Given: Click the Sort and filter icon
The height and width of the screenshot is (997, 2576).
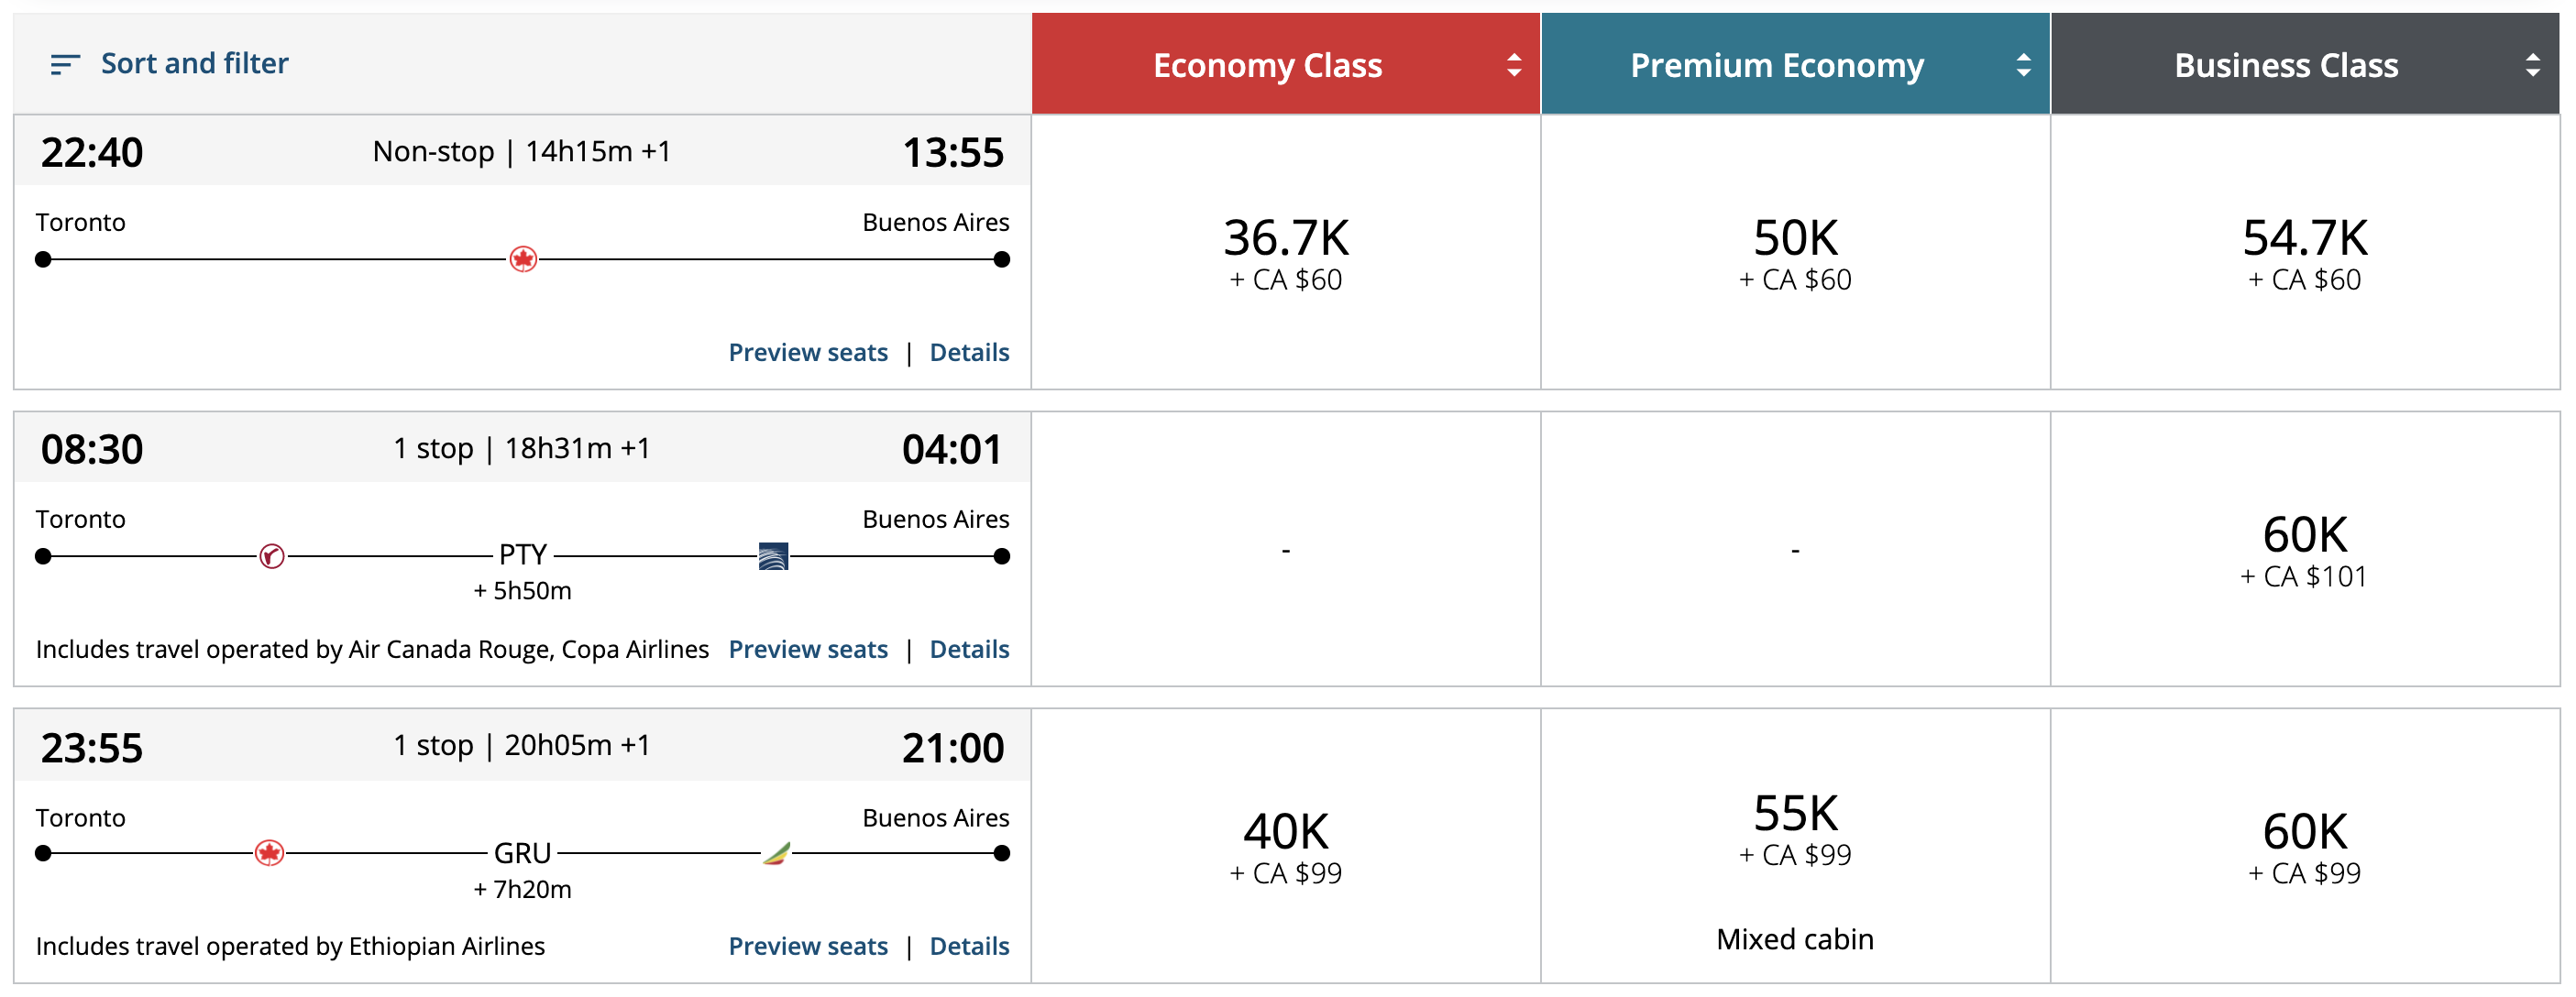Looking at the screenshot, I should [65, 65].
